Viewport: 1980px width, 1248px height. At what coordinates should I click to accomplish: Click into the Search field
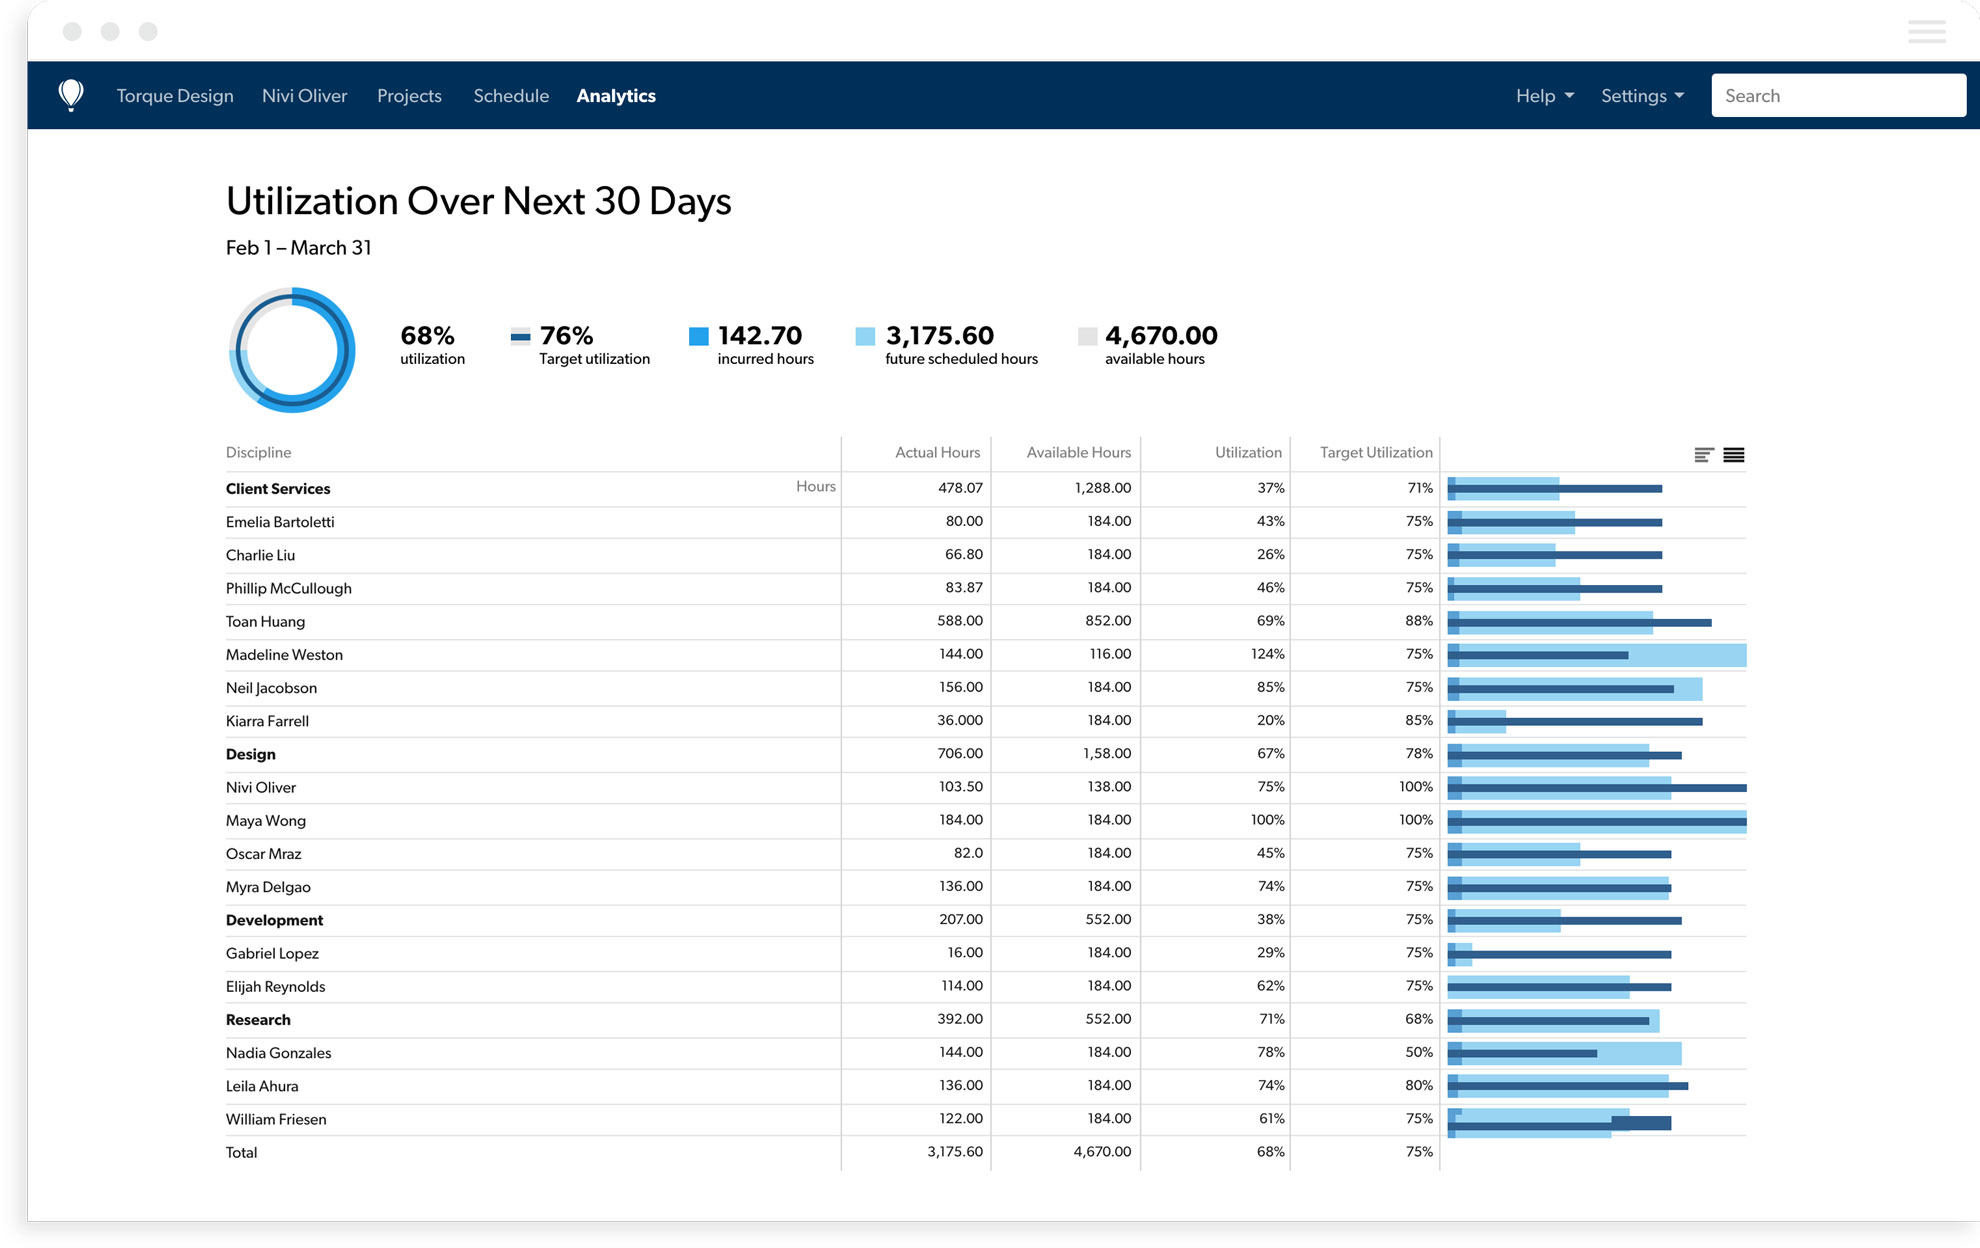(x=1838, y=96)
